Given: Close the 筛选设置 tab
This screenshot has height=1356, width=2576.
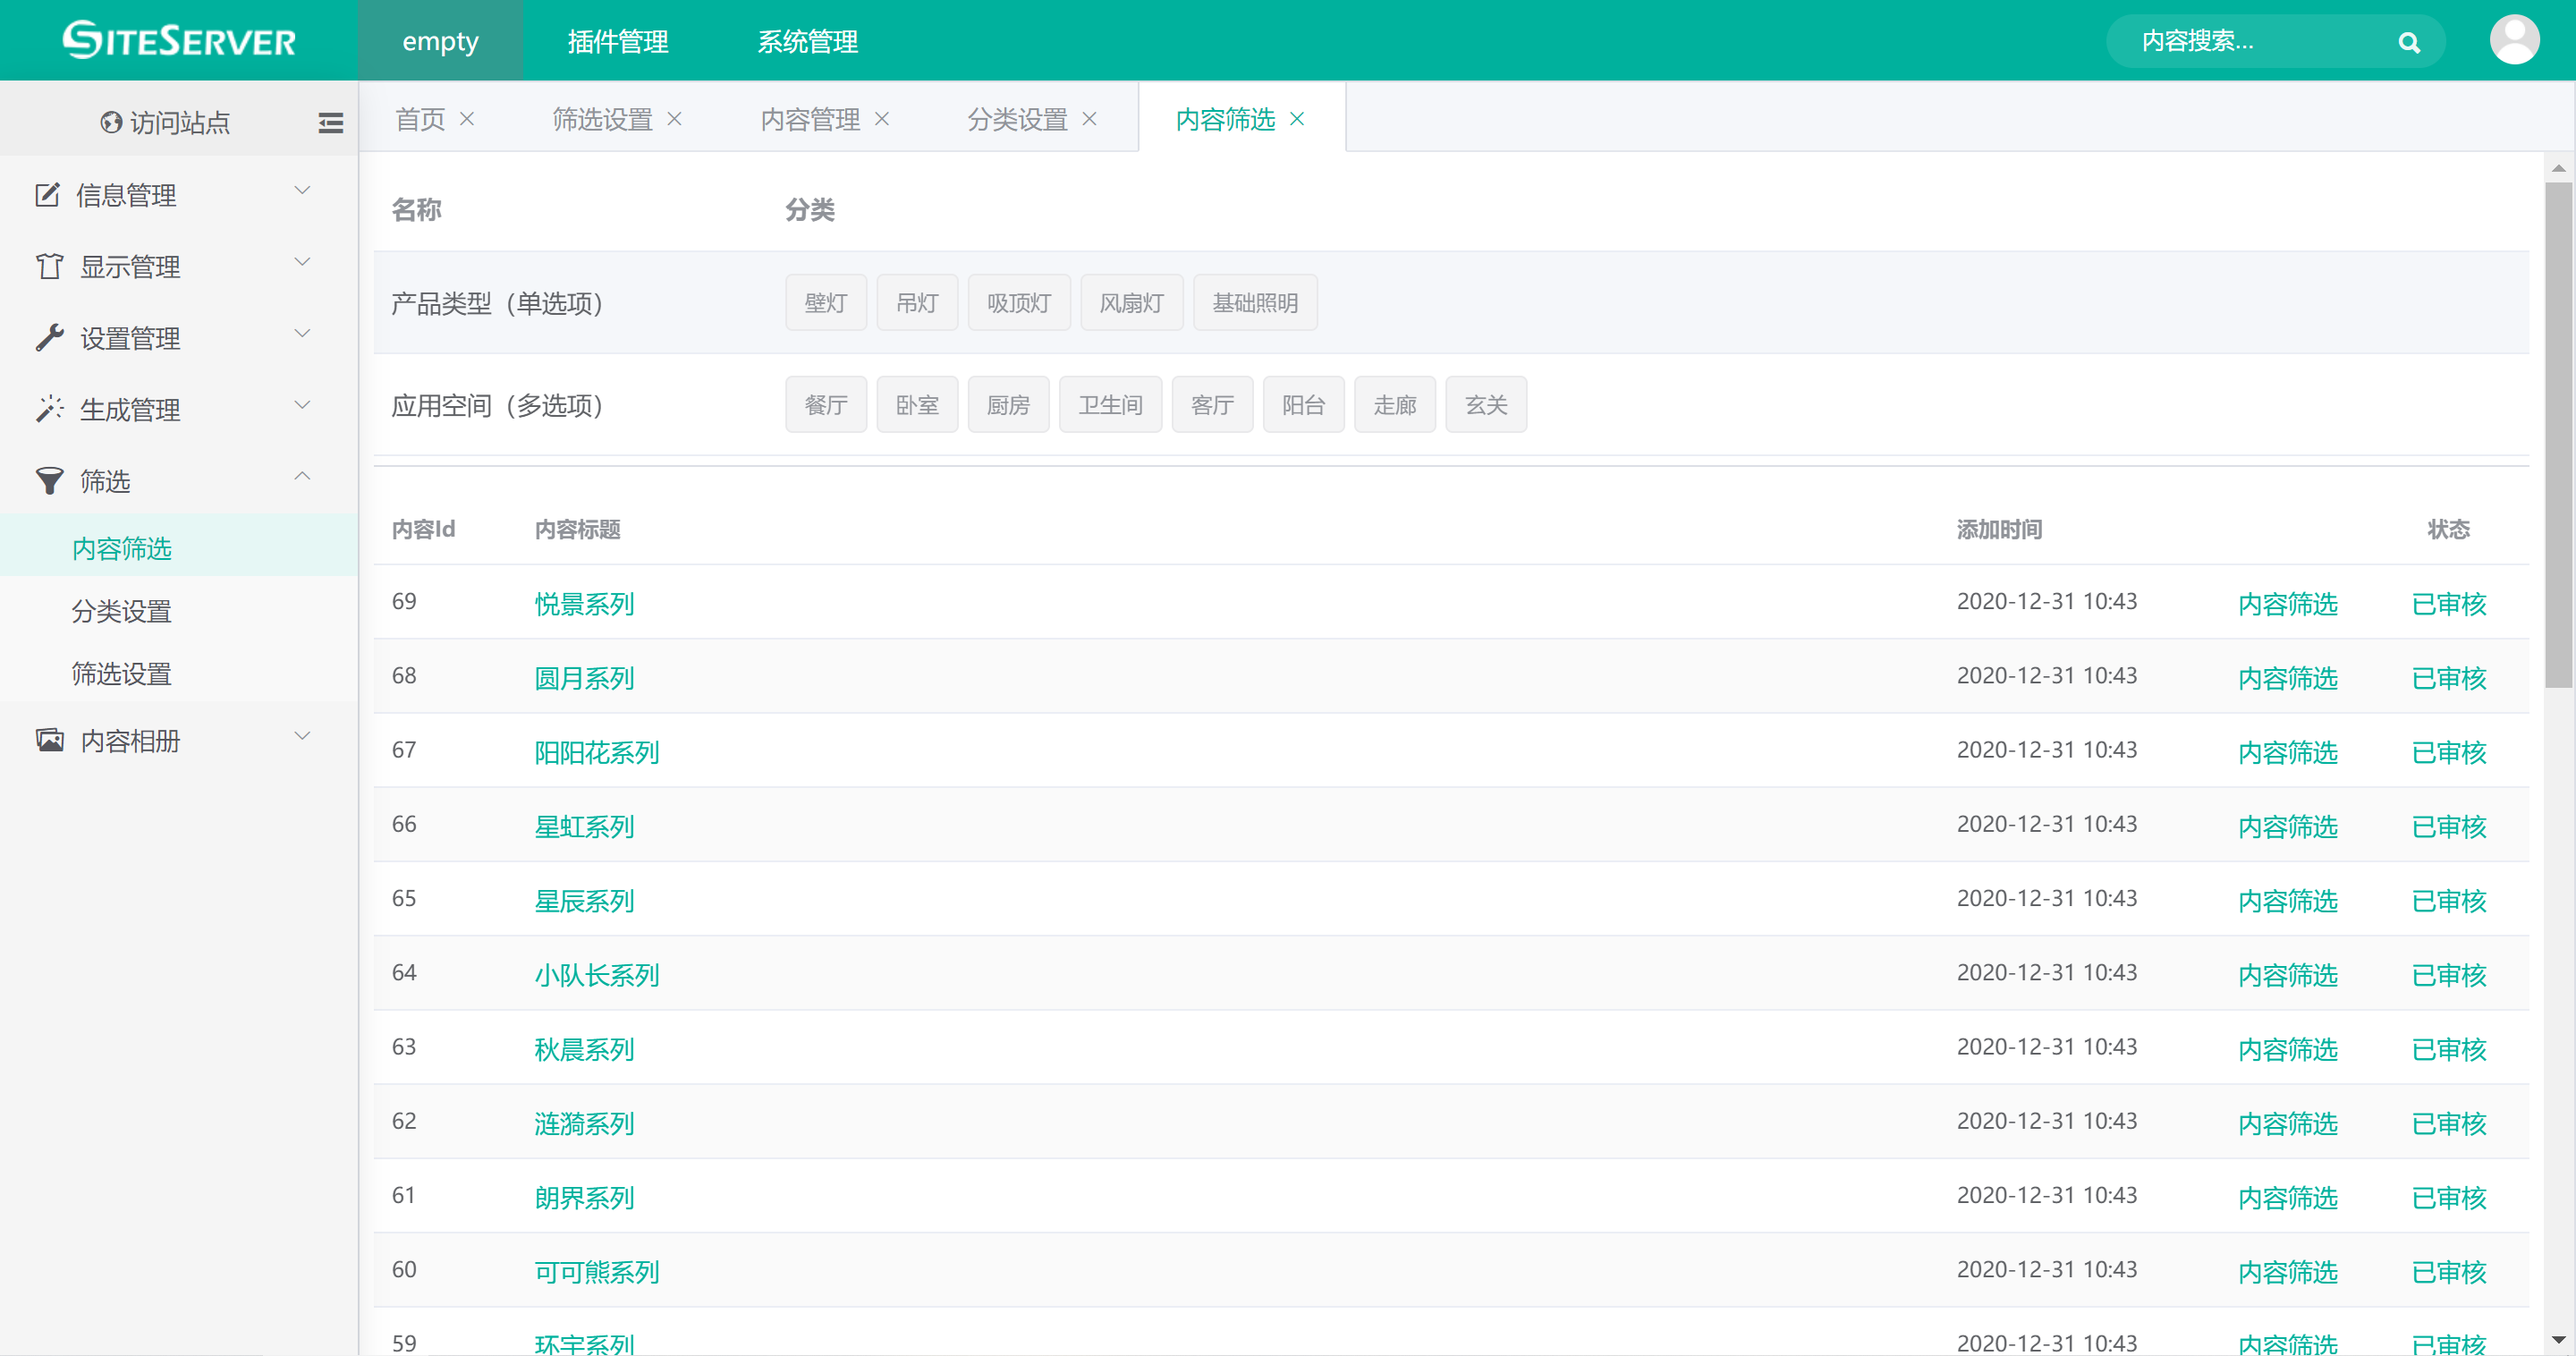Looking at the screenshot, I should click(675, 119).
